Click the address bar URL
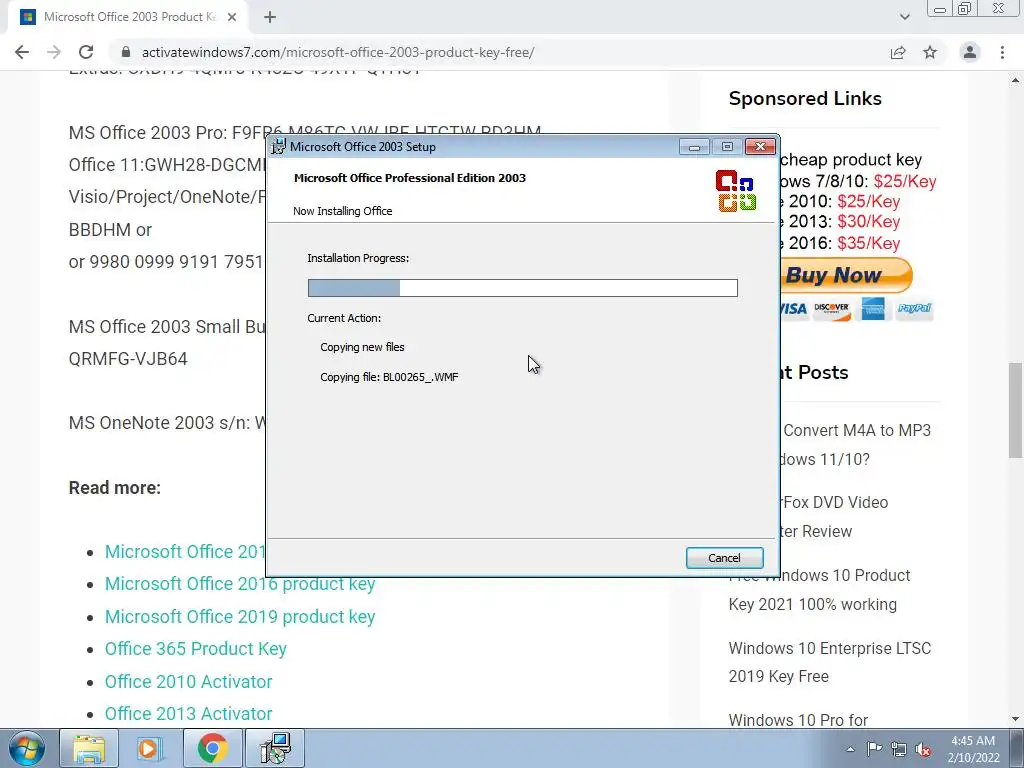 coord(338,52)
